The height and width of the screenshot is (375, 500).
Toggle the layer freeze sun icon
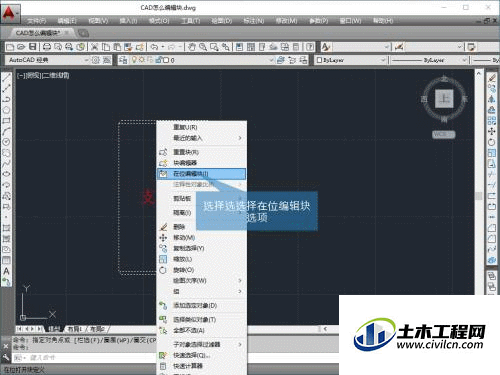(x=142, y=60)
